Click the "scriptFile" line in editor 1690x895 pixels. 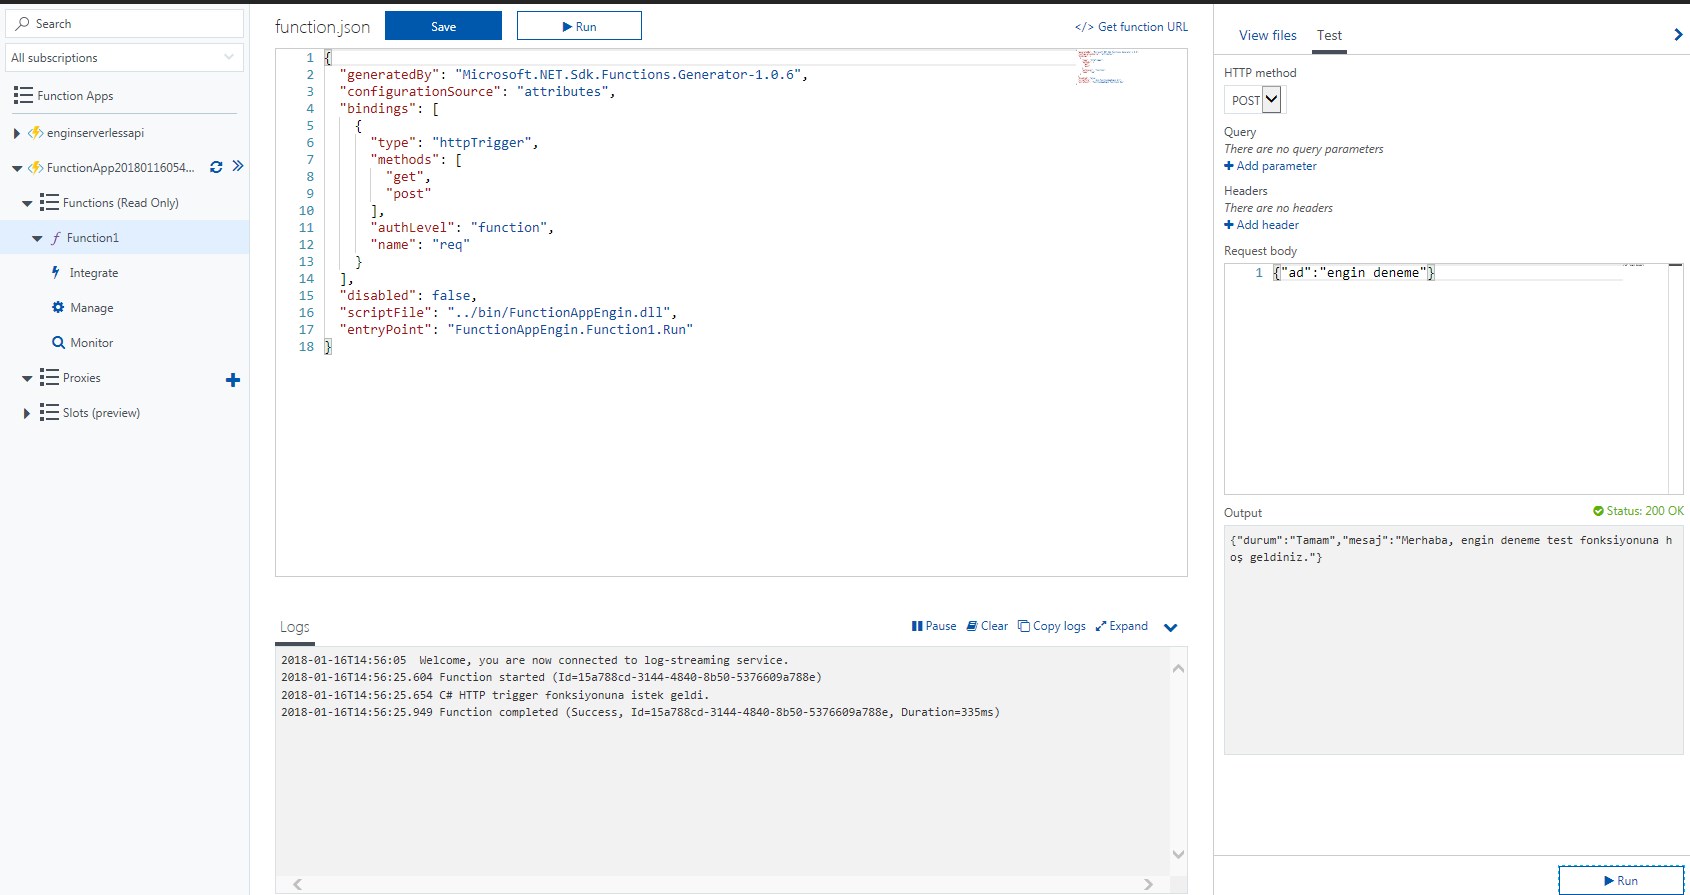(508, 312)
